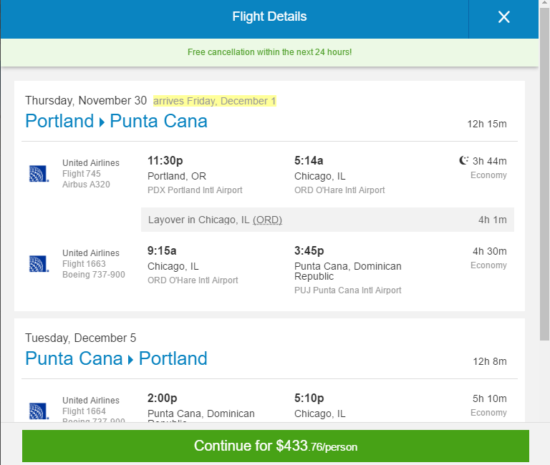Image resolution: width=550 pixels, height=465 pixels.
Task: Click the overnight moon icon beside 3h 44m
Action: (x=464, y=160)
